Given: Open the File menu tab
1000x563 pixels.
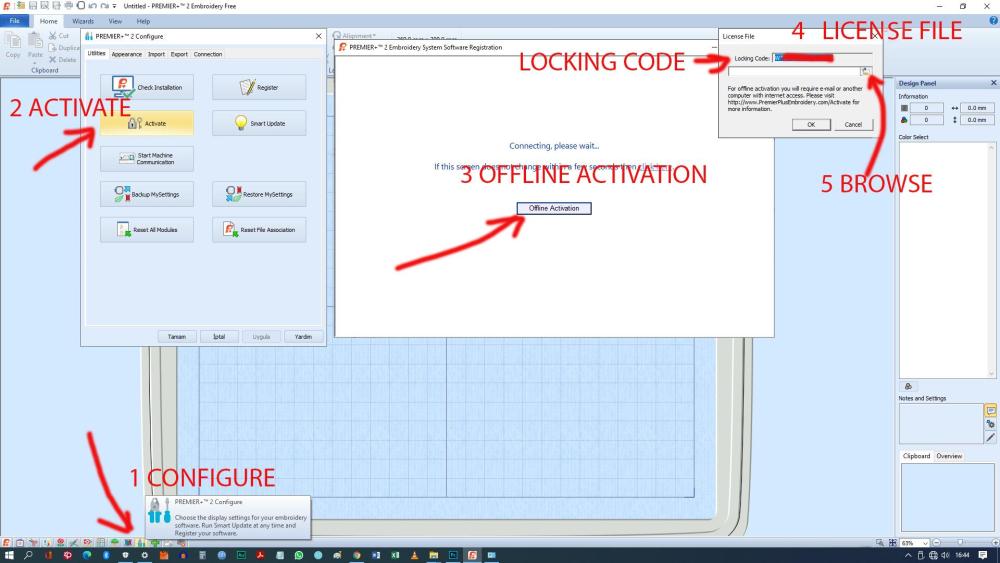Looking at the screenshot, I should (x=15, y=21).
